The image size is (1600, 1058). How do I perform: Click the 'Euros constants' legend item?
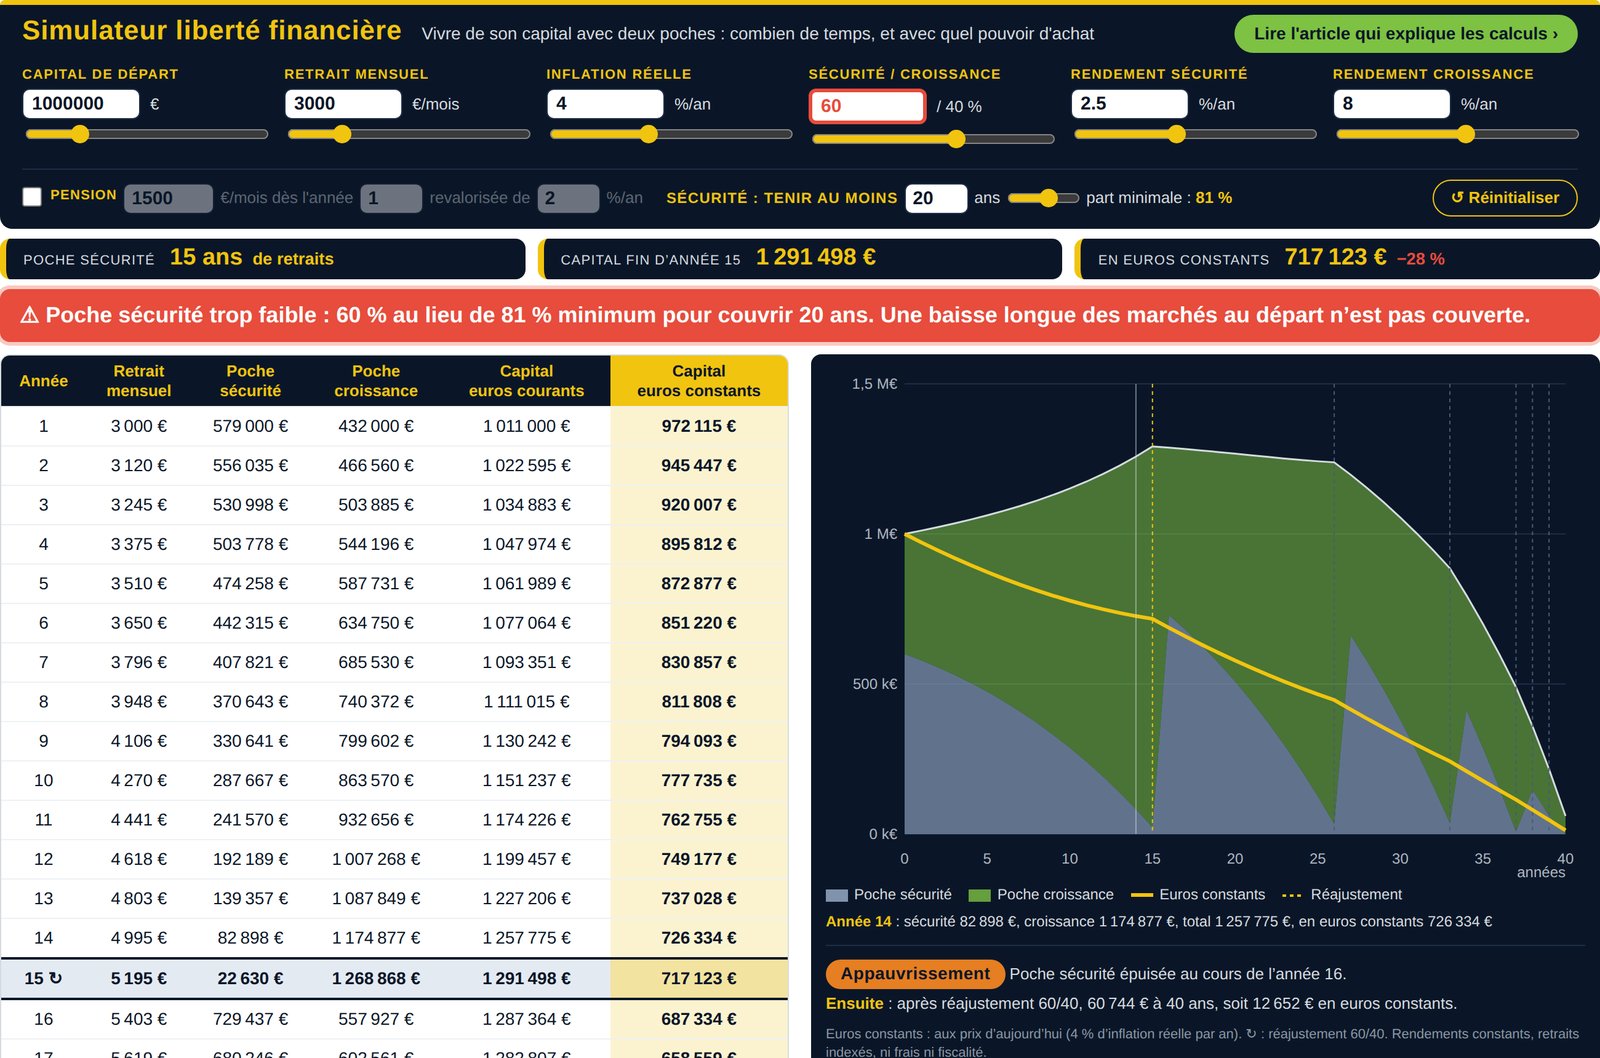pyautogui.click(x=1198, y=894)
